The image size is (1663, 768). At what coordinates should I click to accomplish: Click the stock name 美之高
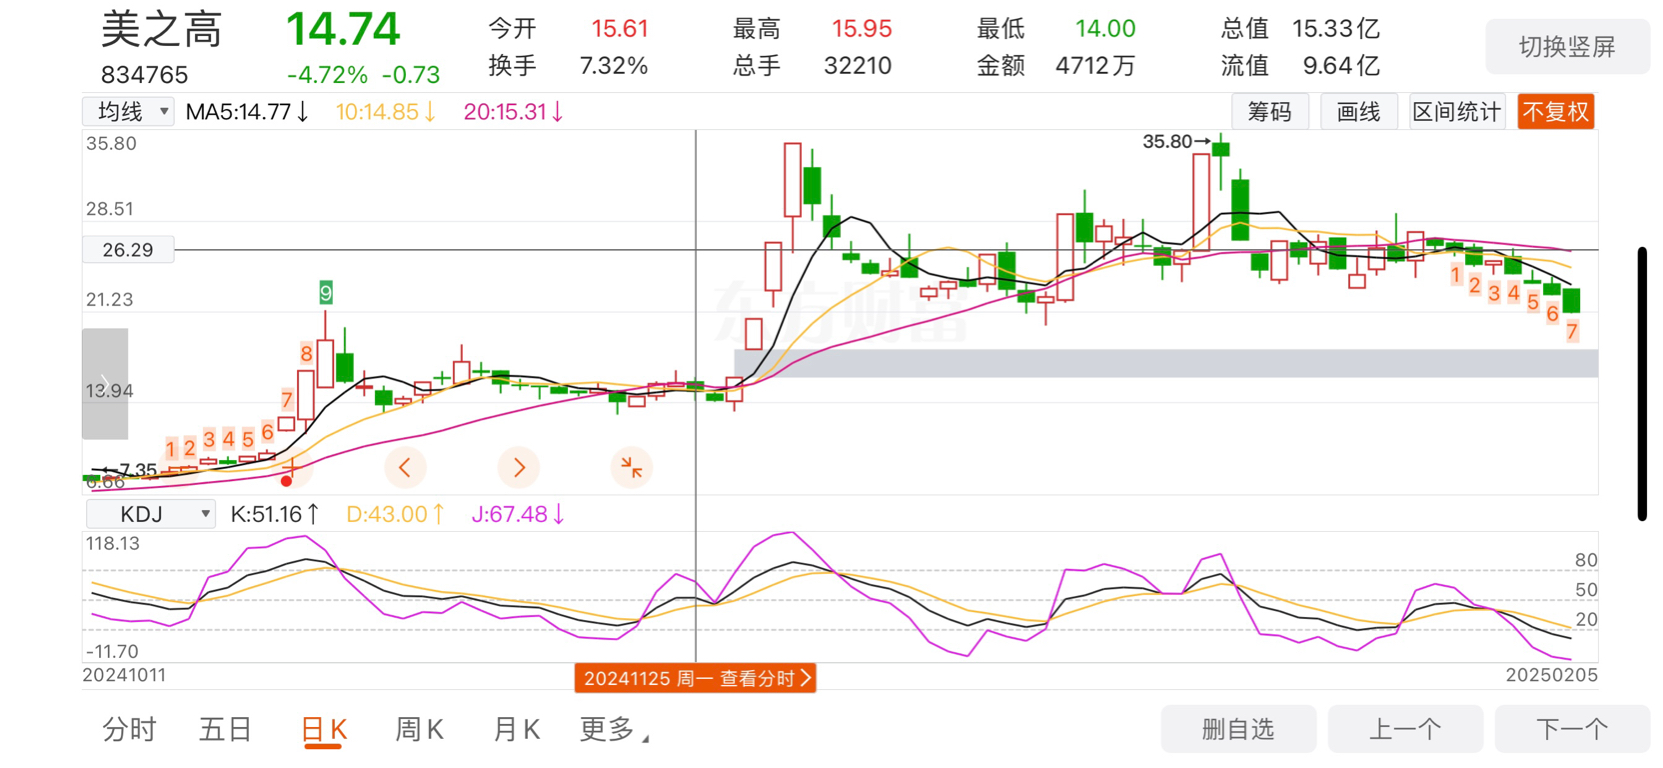click(161, 30)
